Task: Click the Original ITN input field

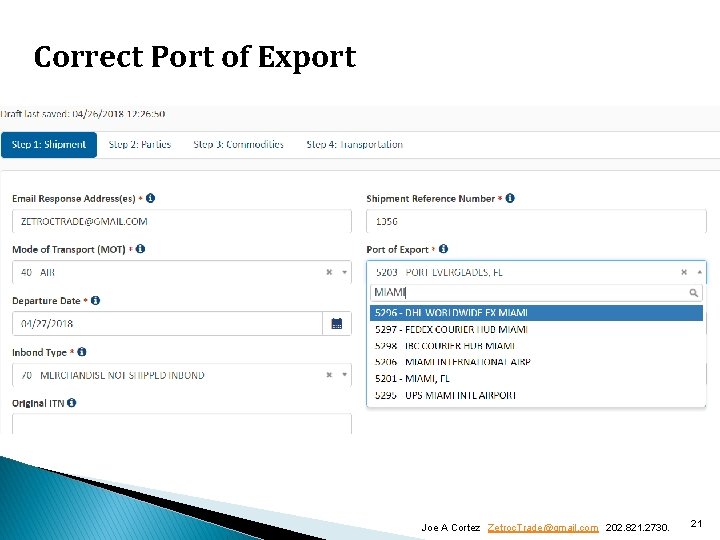Action: (182, 424)
